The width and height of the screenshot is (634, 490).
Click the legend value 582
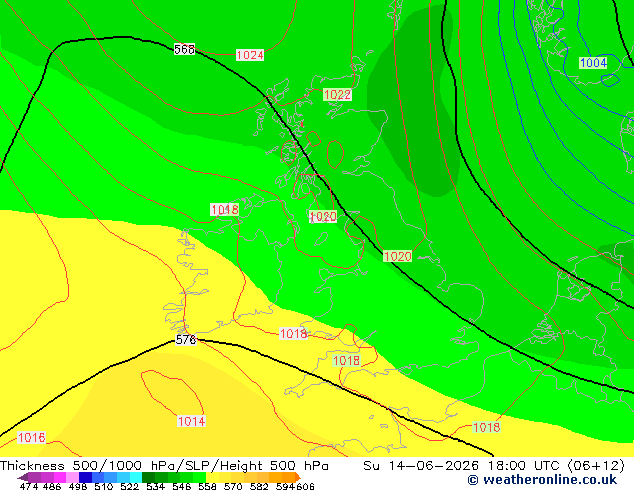click(259, 486)
